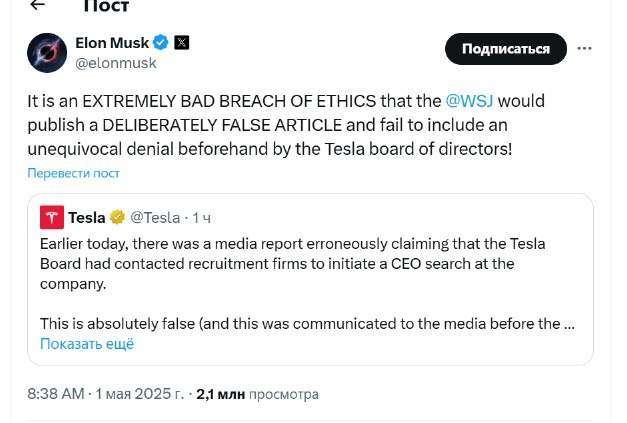This screenshot has width=627, height=423.
Task: Click the @elonmusk handle
Action: pos(116,63)
